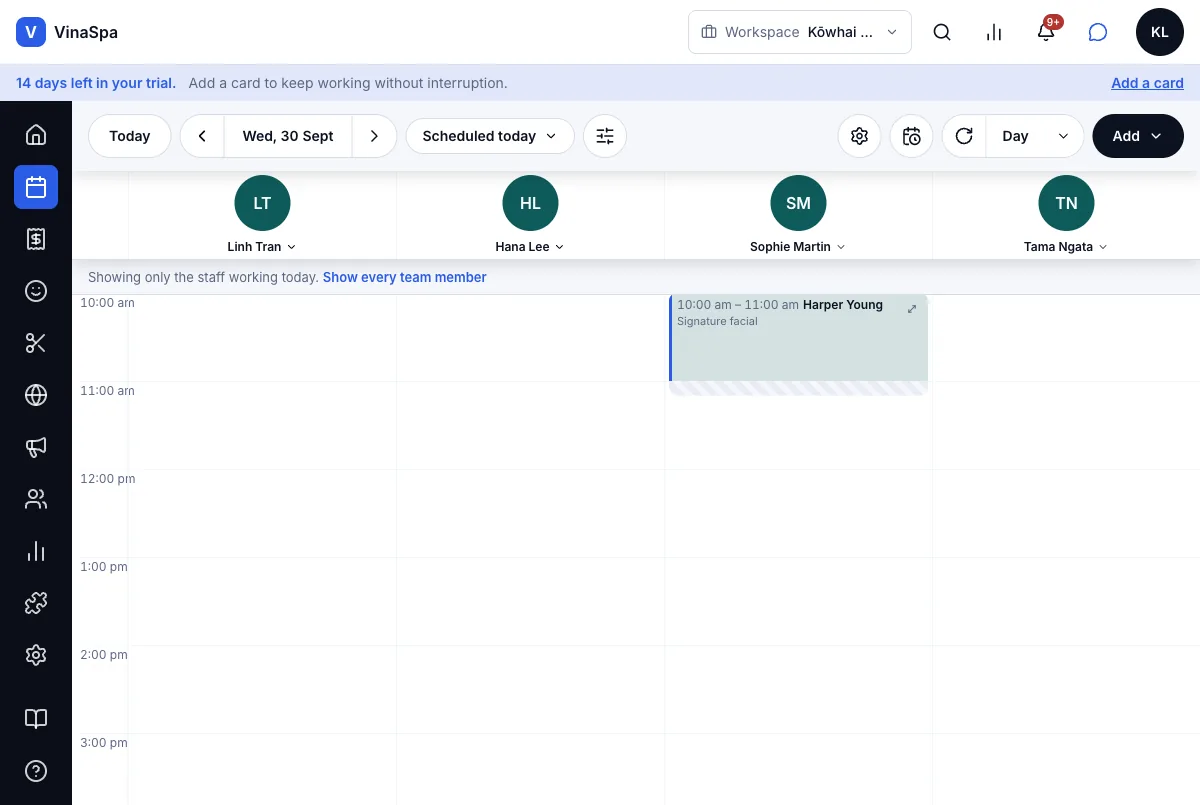
Task: Click the Add a card link
Action: (1147, 83)
